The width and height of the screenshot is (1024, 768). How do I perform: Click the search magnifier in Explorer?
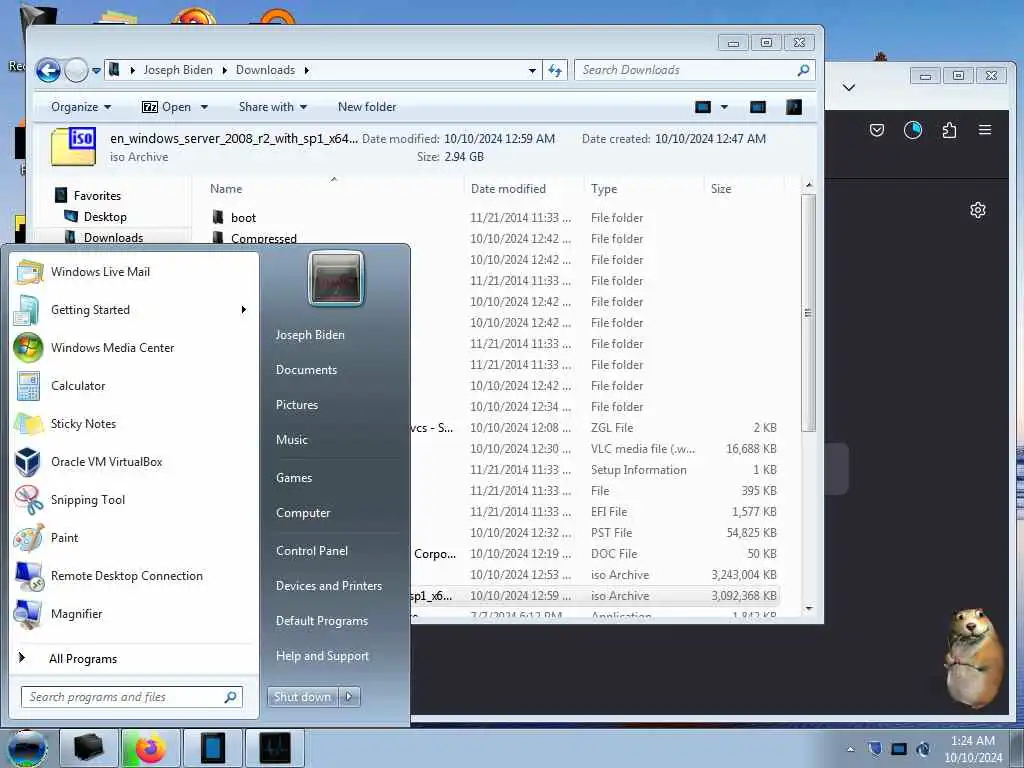pyautogui.click(x=804, y=70)
